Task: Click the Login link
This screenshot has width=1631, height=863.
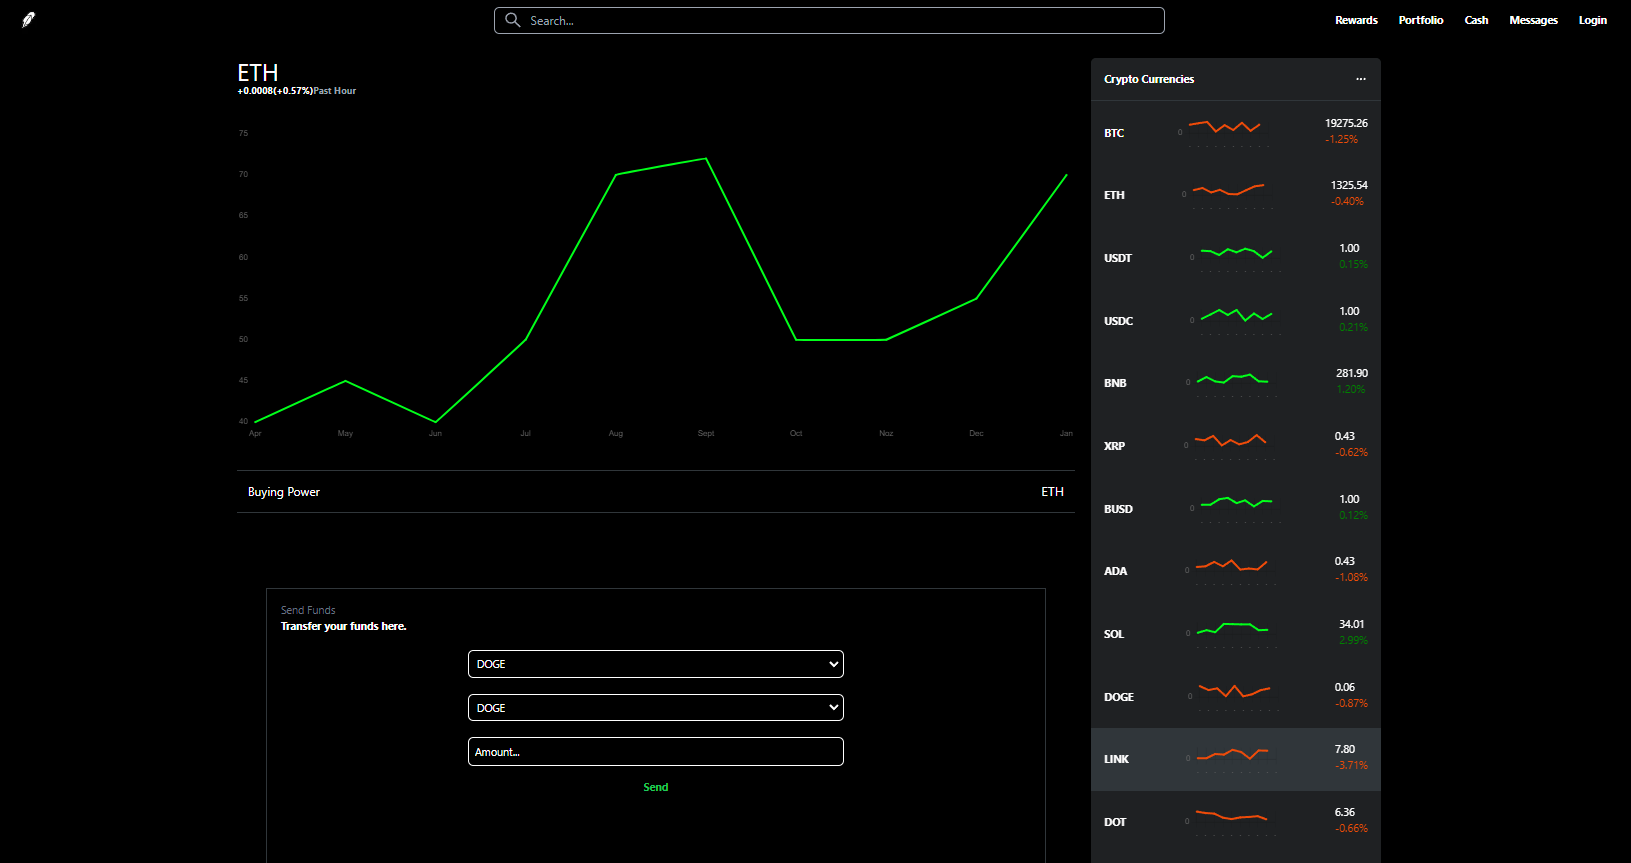Action: (x=1592, y=20)
